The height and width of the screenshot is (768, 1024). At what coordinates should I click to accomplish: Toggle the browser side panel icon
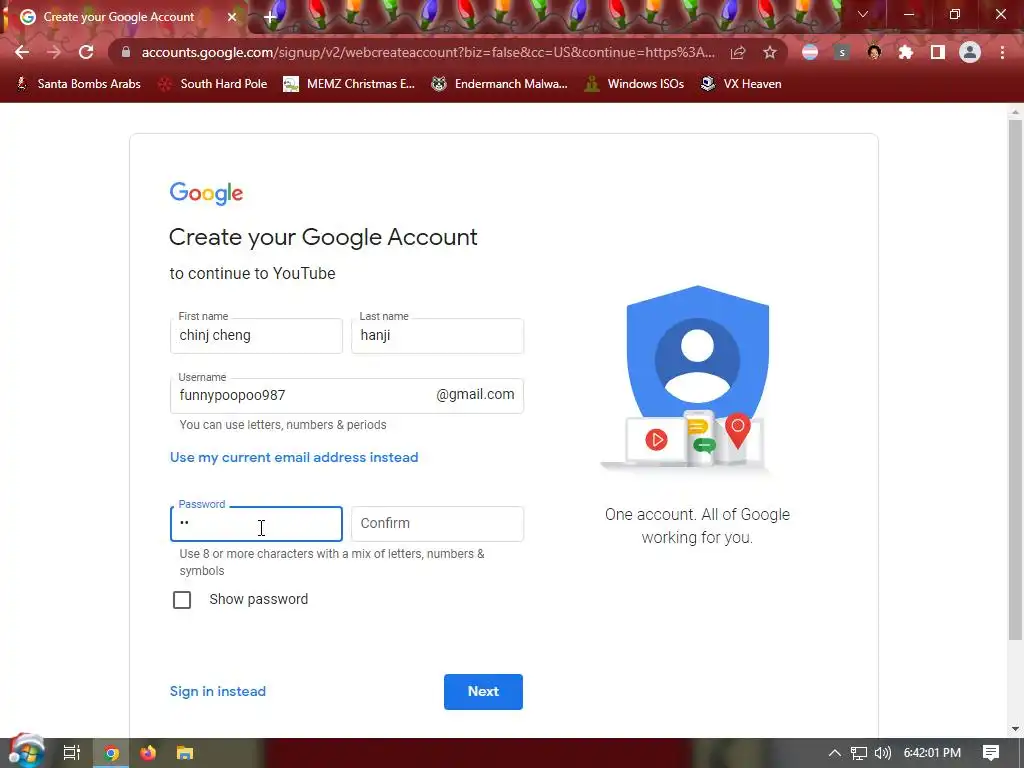[x=938, y=52]
